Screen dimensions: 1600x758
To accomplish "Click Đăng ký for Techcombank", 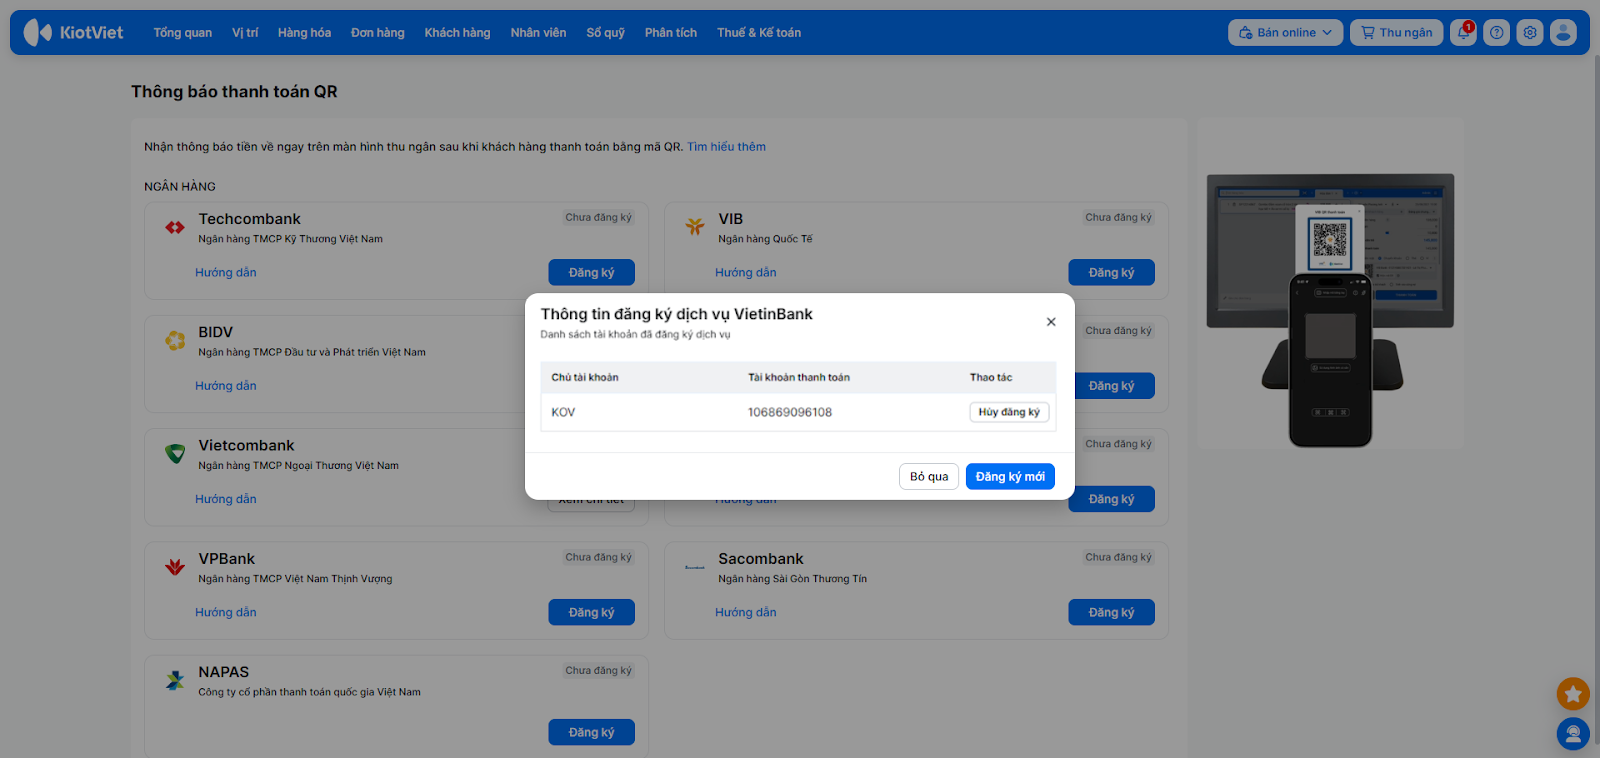I will (x=591, y=273).
